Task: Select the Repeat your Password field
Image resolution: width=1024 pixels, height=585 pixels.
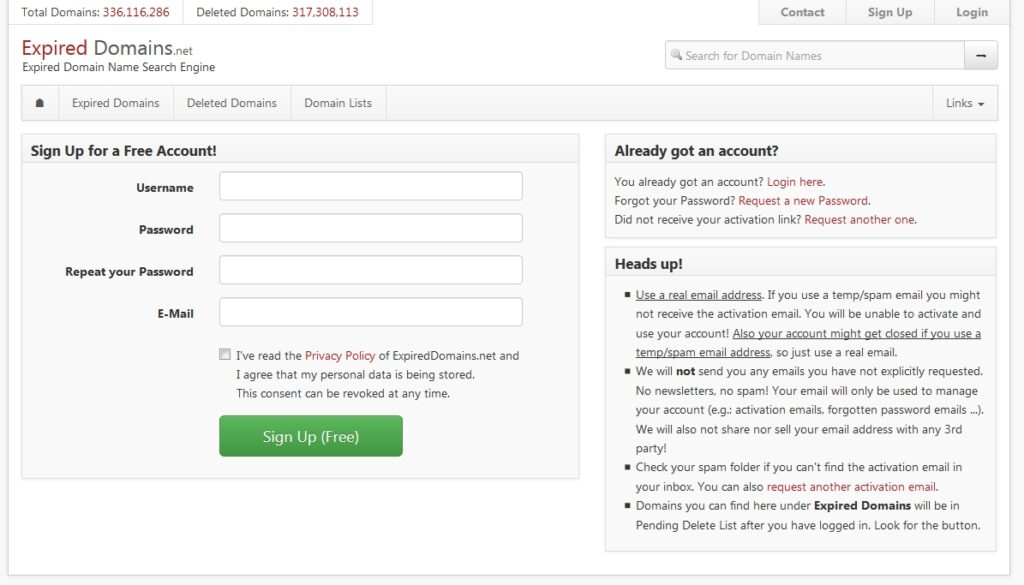Action: (x=370, y=270)
